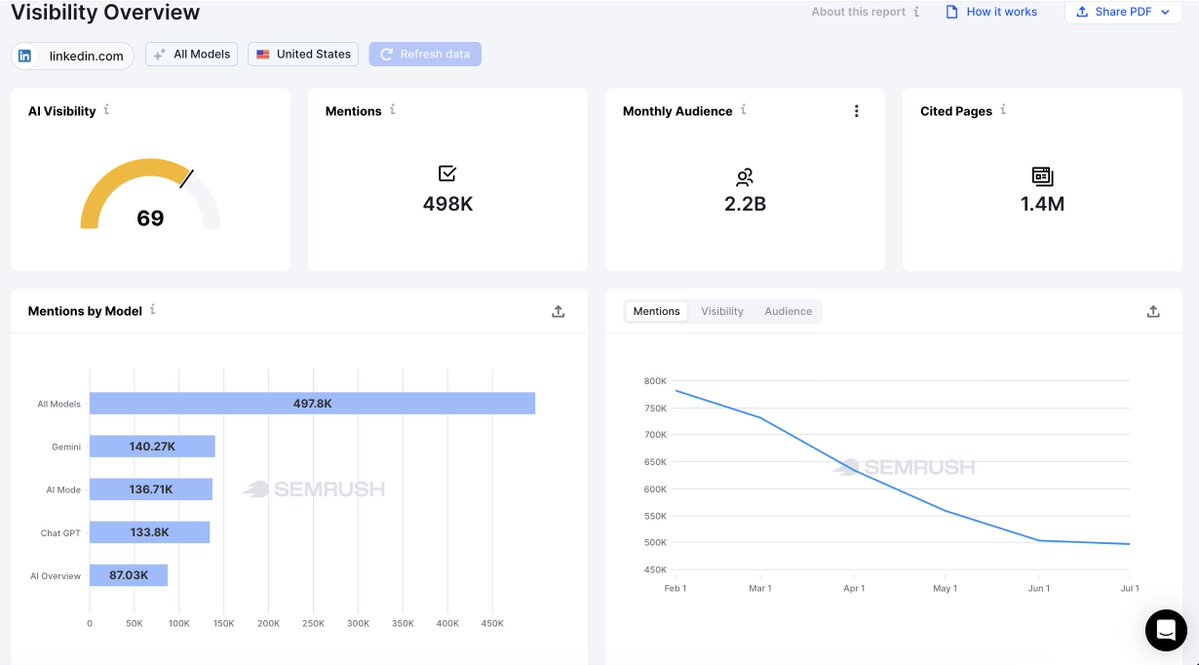
Task: Click the Jul 1 date label
Action: [1129, 589]
